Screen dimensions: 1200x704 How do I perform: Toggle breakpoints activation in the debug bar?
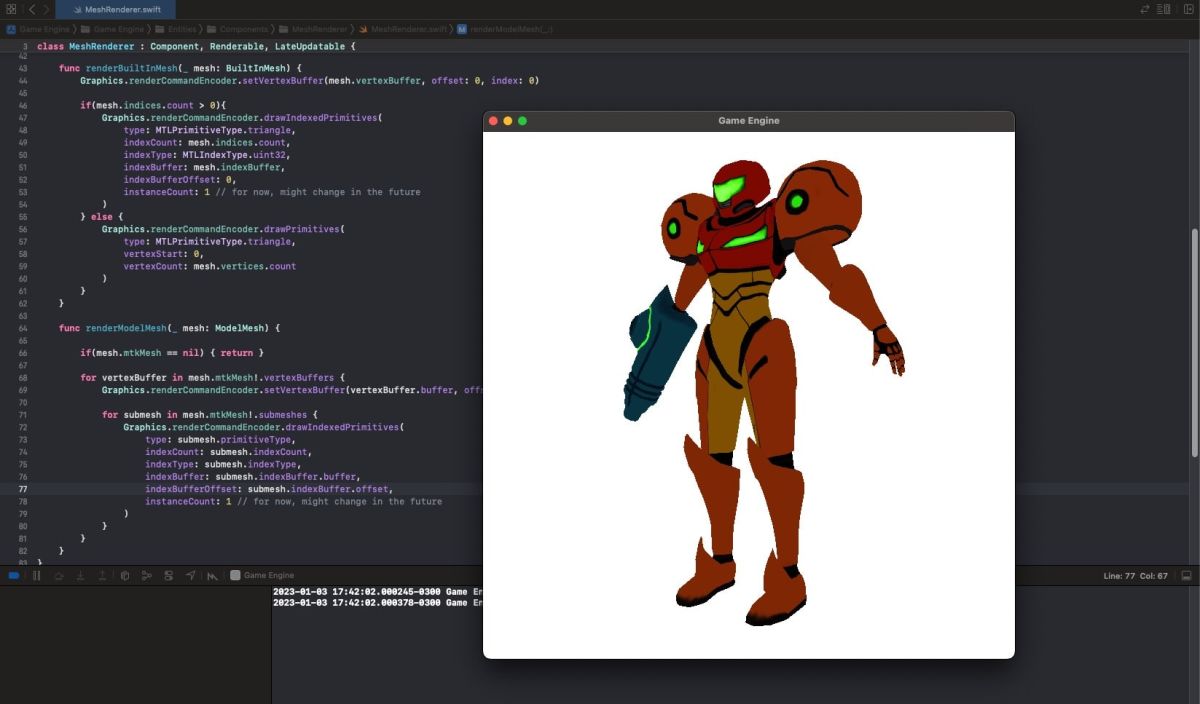pyautogui.click(x=14, y=576)
